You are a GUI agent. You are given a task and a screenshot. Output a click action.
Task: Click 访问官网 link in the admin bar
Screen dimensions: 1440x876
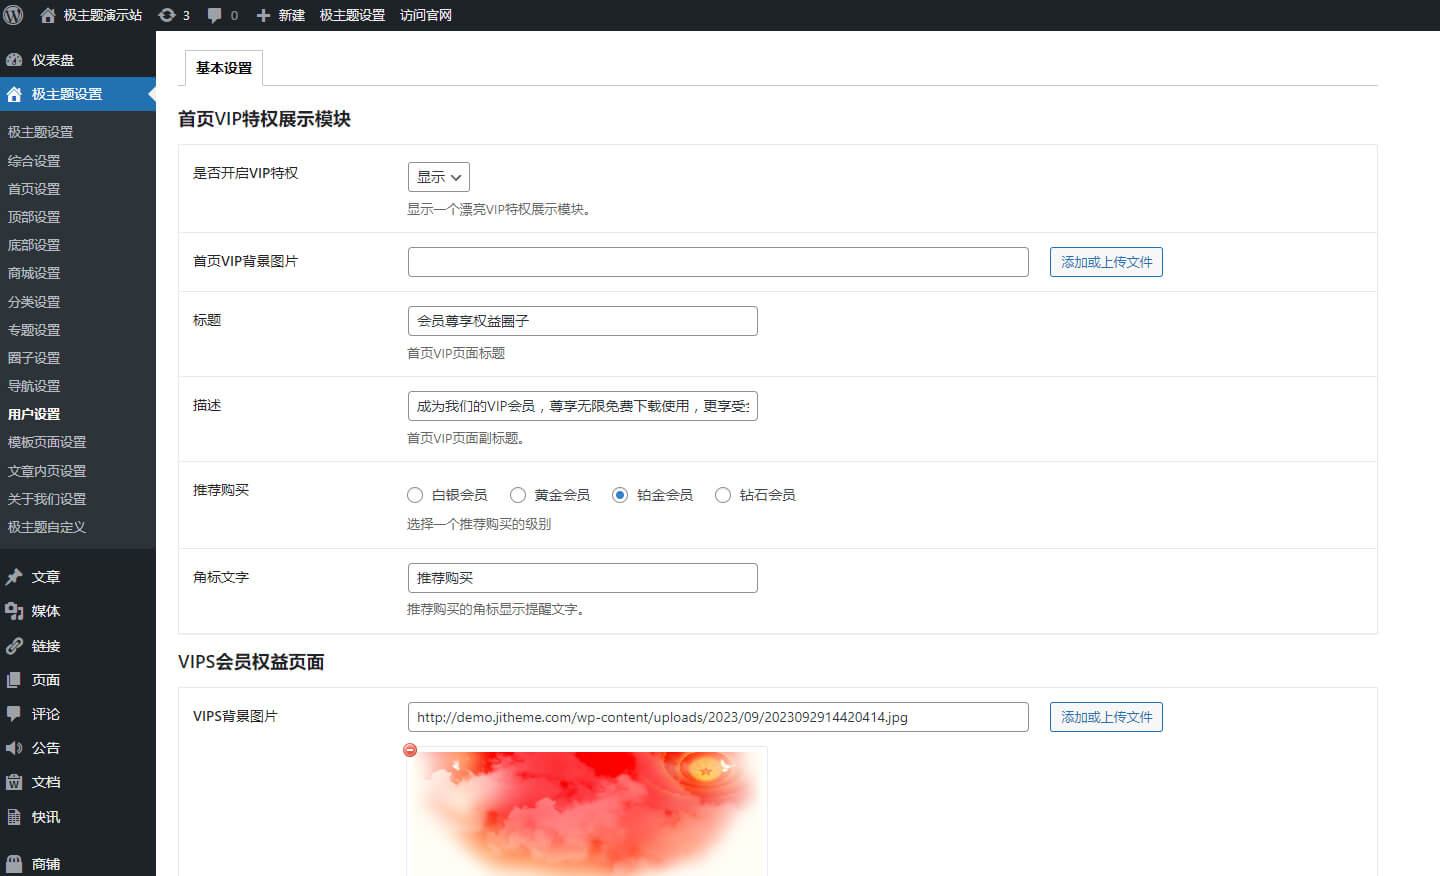[426, 15]
